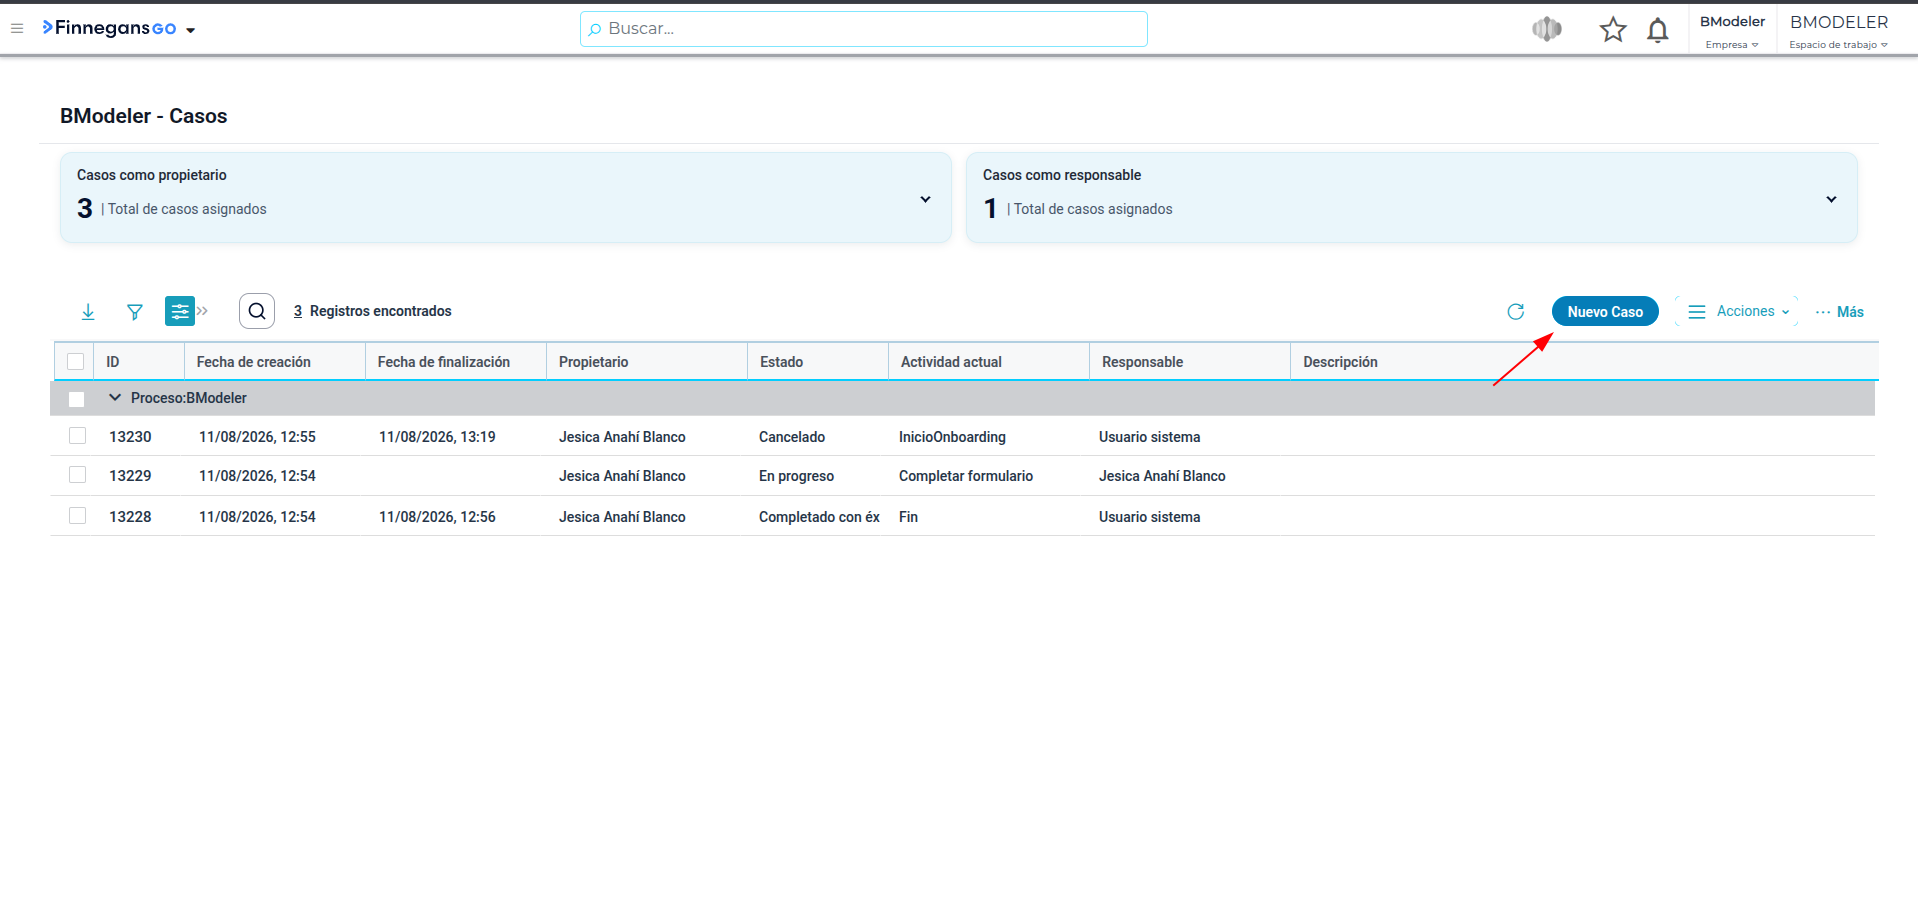Click the Completado con éx status cell
This screenshot has width=1918, height=910.
click(x=819, y=517)
